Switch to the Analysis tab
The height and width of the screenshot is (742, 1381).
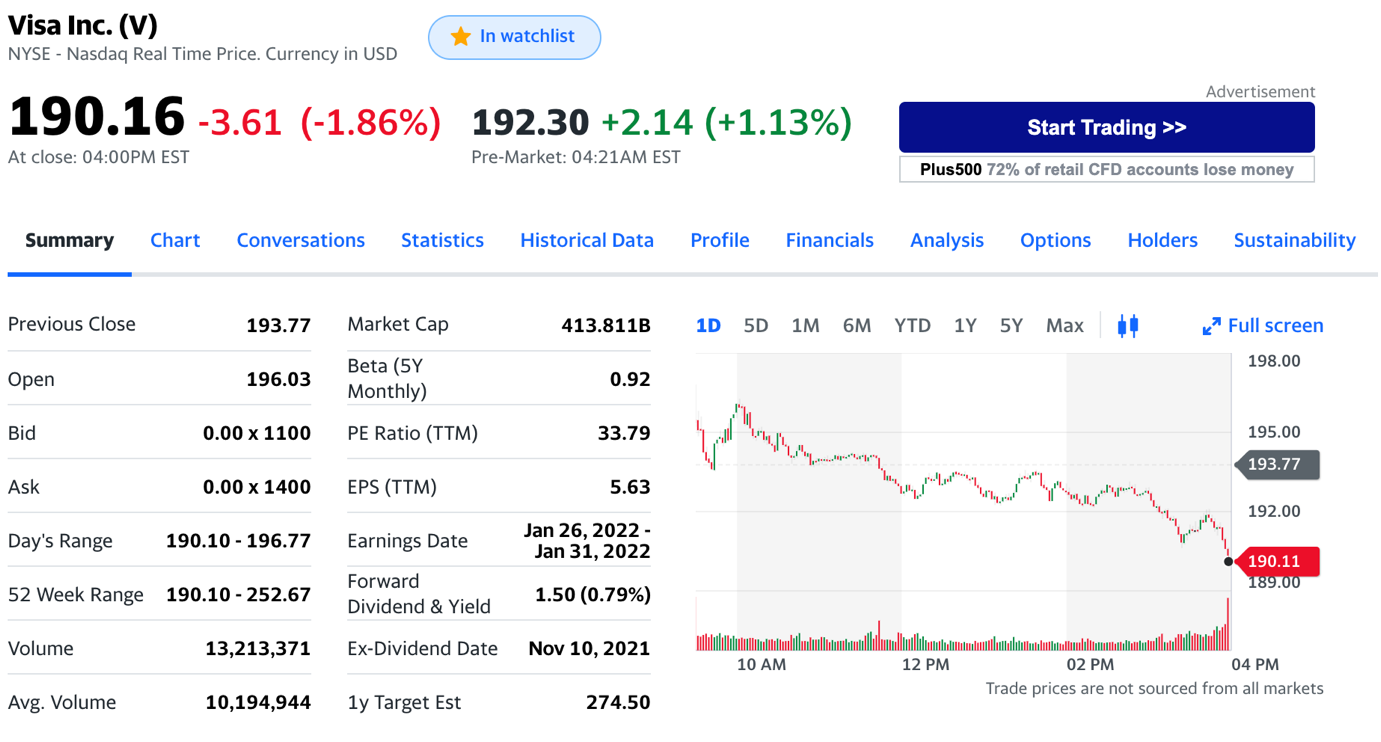click(x=947, y=240)
